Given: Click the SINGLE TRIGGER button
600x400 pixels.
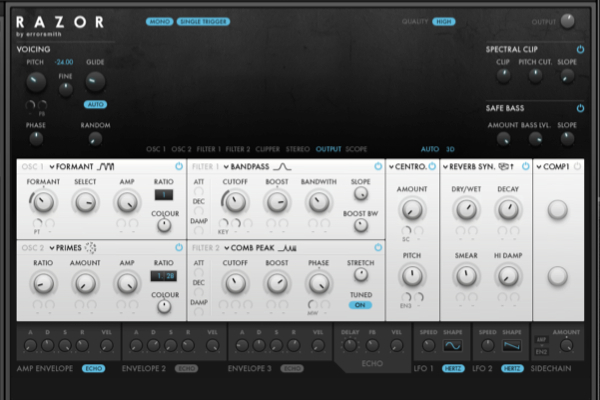Looking at the screenshot, I should click(x=203, y=22).
